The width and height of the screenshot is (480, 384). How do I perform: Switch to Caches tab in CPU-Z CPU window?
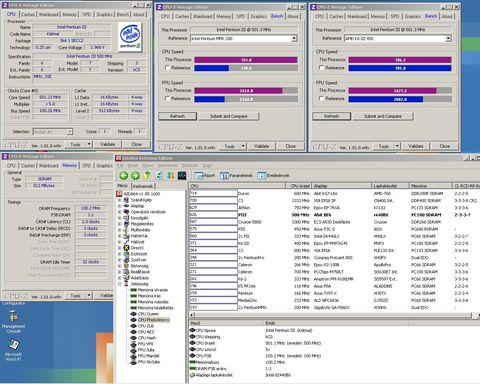(x=28, y=15)
